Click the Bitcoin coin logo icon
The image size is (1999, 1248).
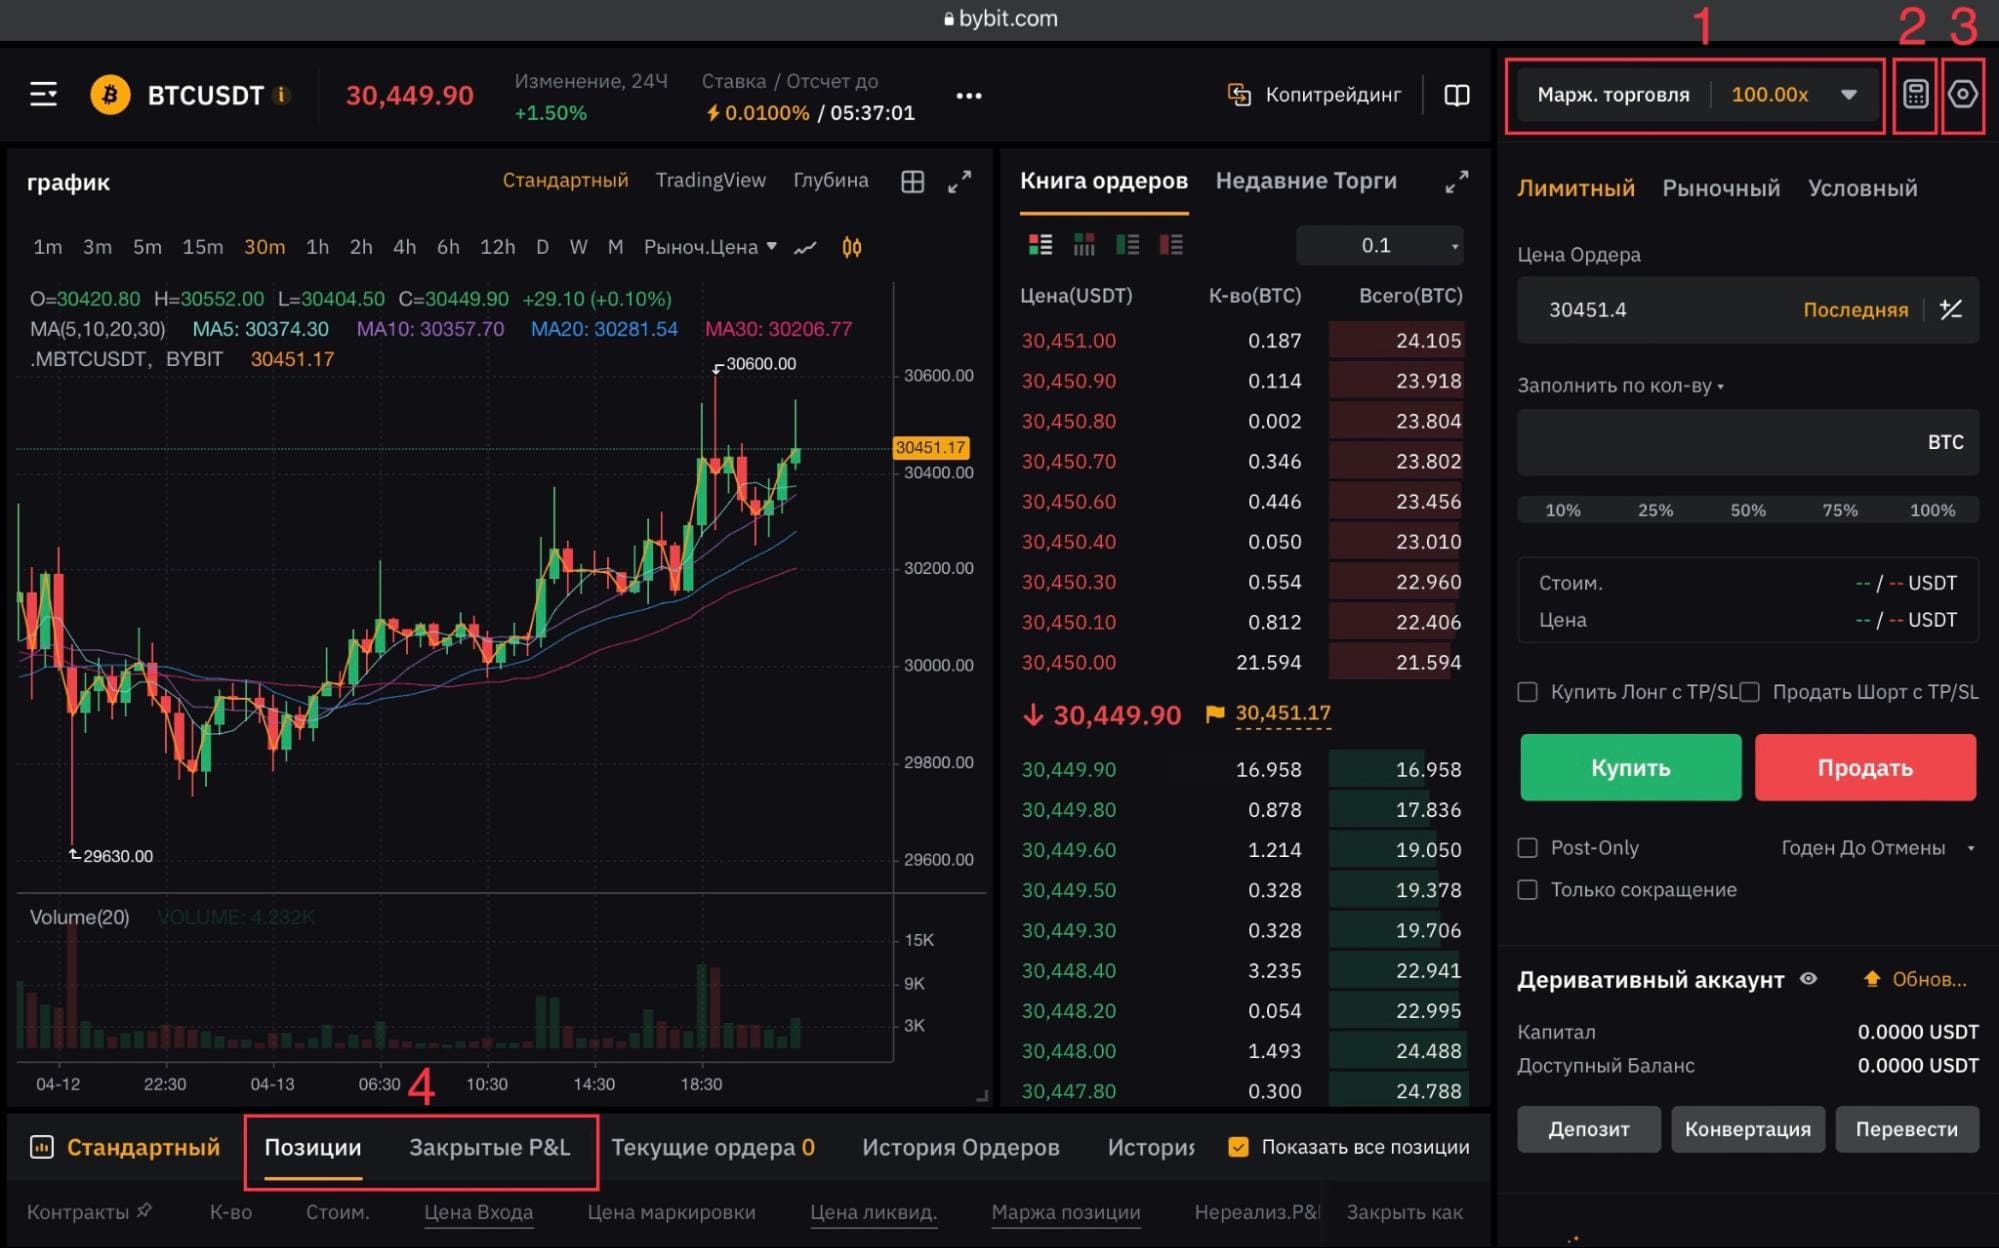pyautogui.click(x=110, y=95)
